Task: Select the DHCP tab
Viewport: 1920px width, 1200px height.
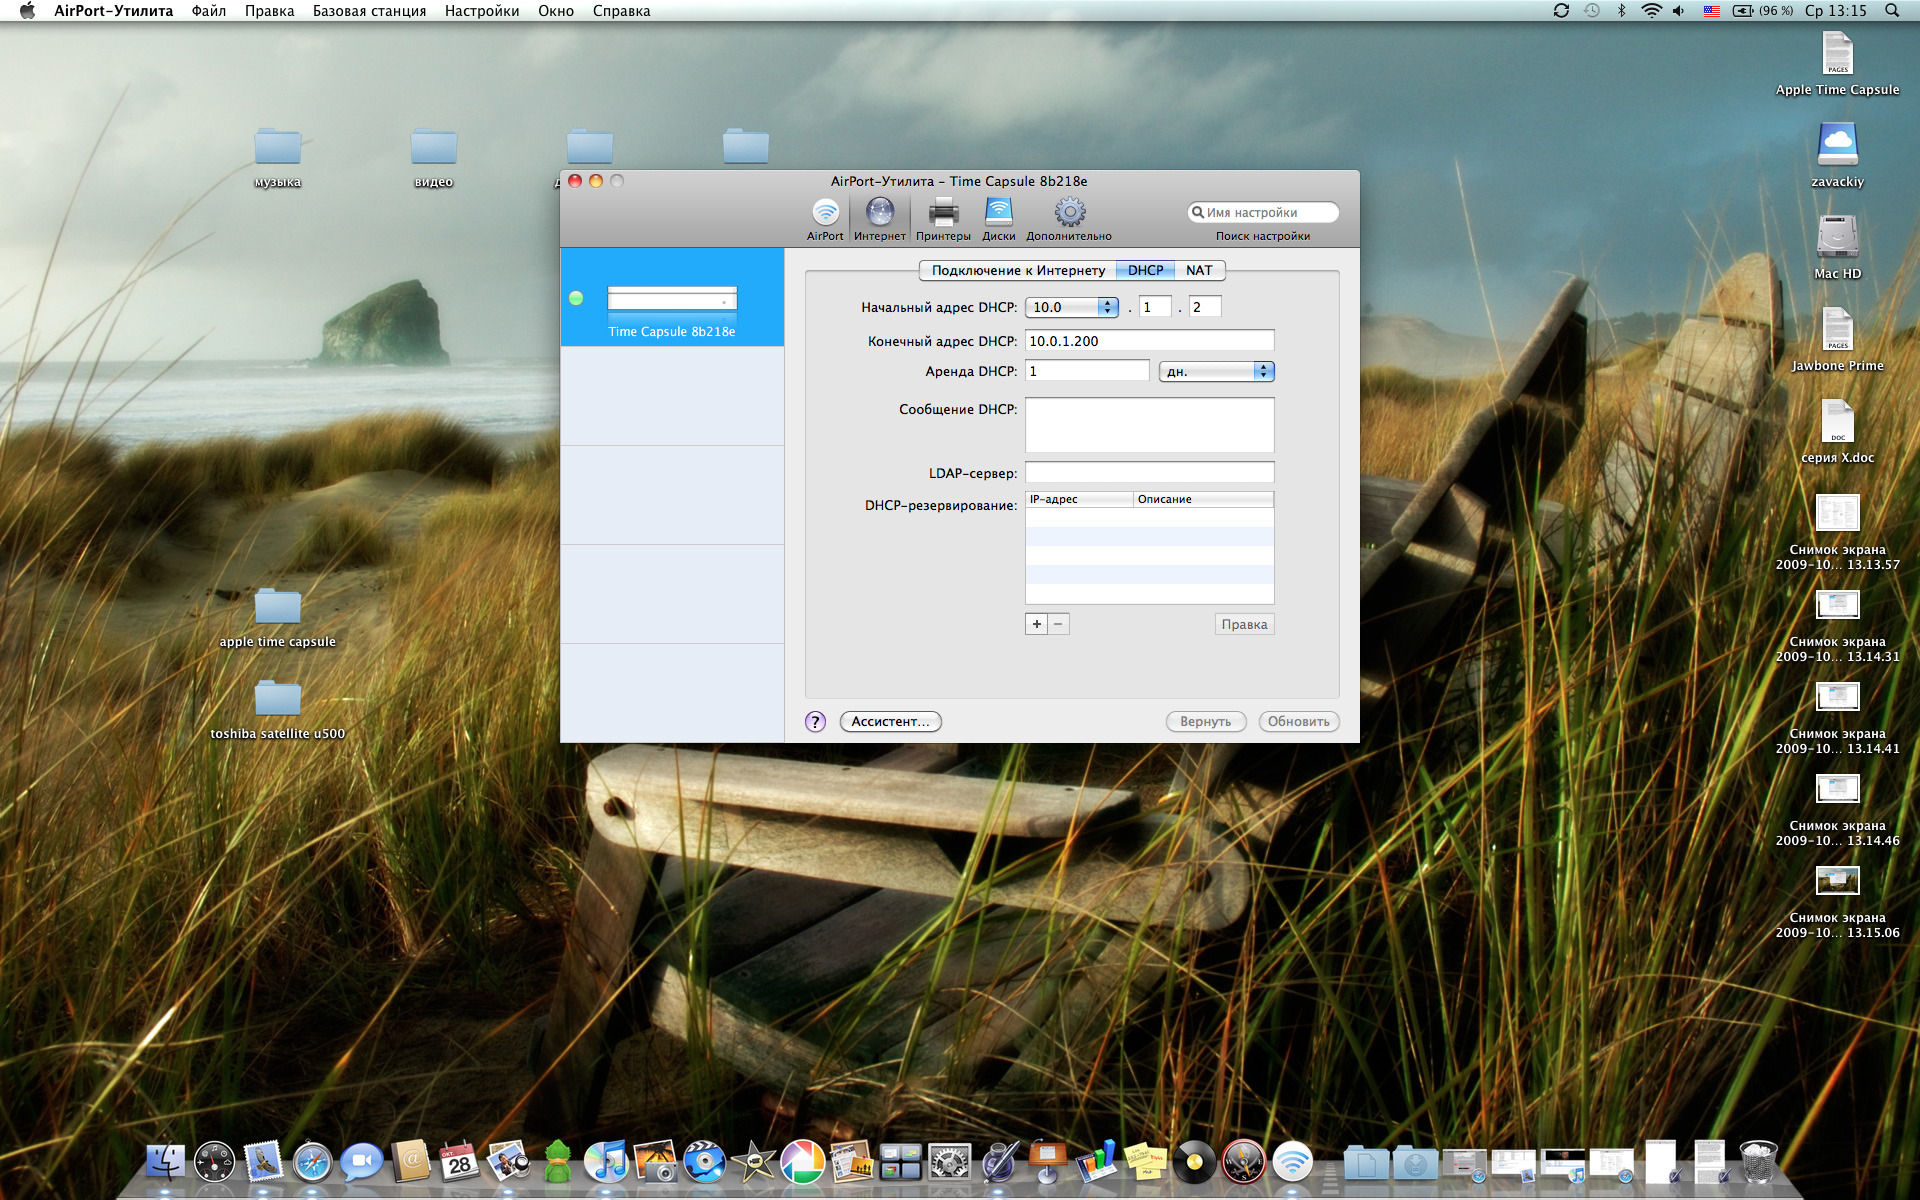Action: pos(1145,270)
